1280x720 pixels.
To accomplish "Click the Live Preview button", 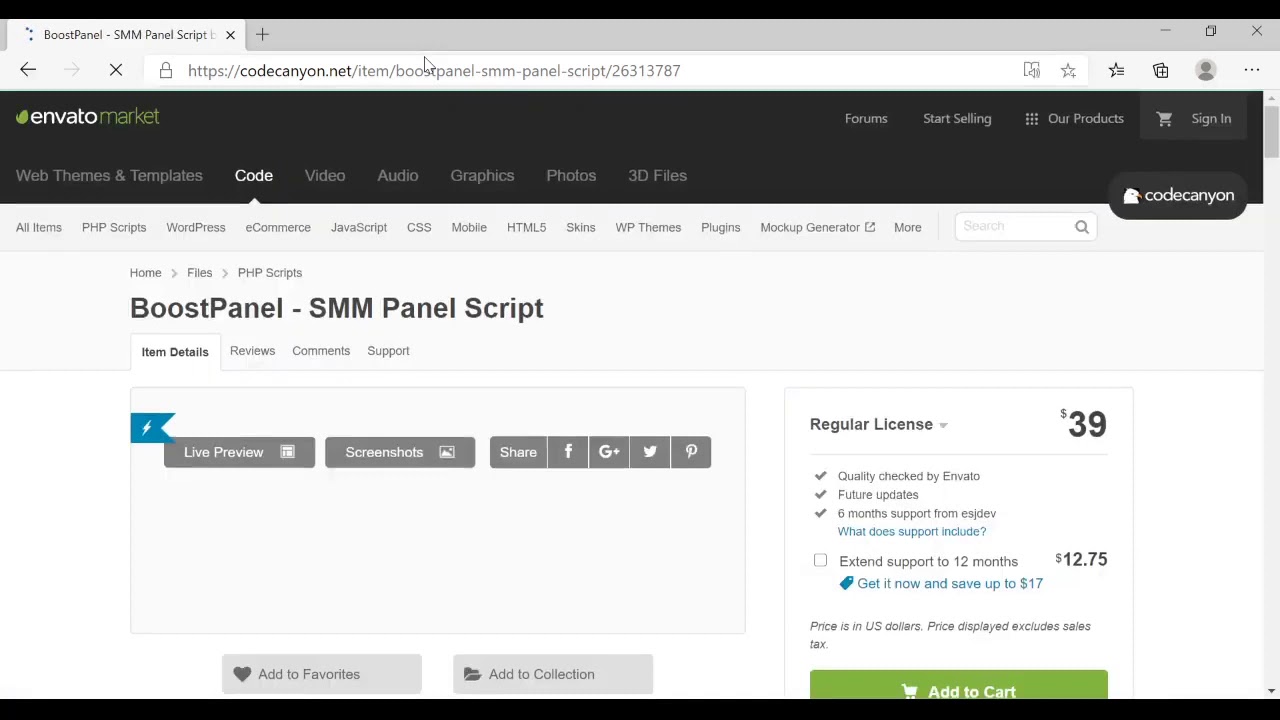I will tap(239, 452).
